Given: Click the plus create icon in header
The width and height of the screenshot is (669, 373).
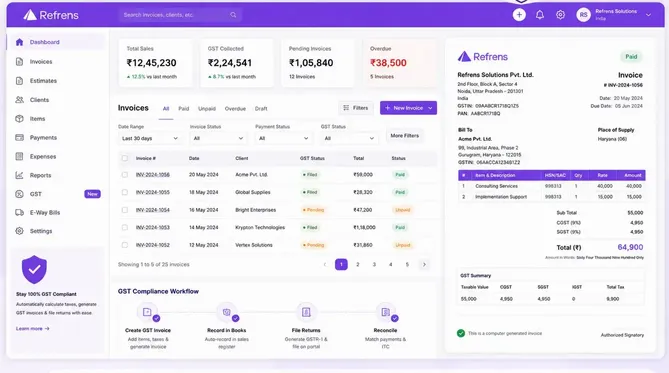Looking at the screenshot, I should pyautogui.click(x=519, y=15).
